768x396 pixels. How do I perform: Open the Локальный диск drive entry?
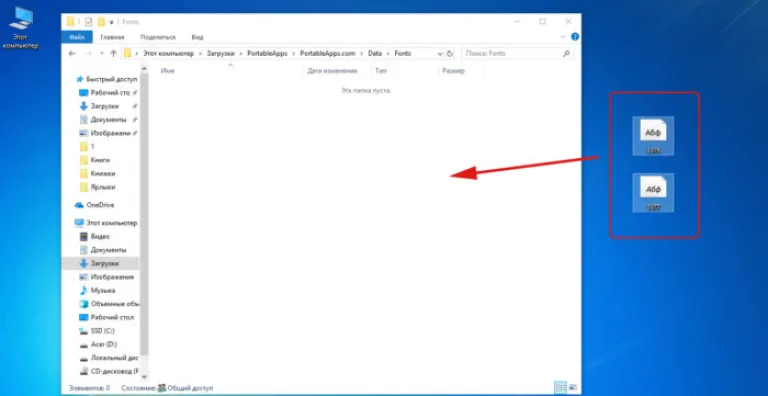click(x=109, y=358)
